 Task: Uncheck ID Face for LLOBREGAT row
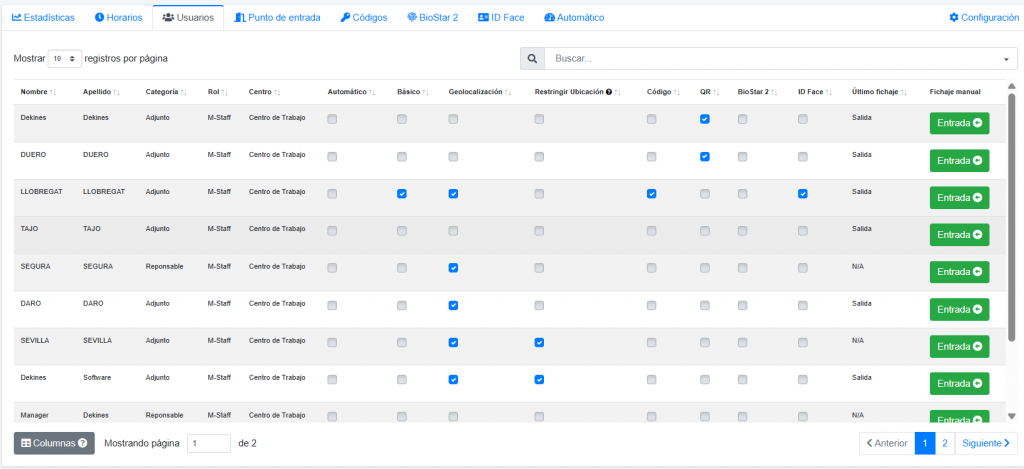[x=803, y=194]
